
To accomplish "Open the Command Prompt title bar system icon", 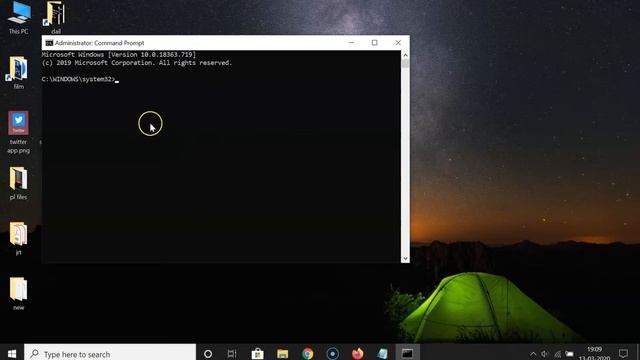I will coord(49,43).
